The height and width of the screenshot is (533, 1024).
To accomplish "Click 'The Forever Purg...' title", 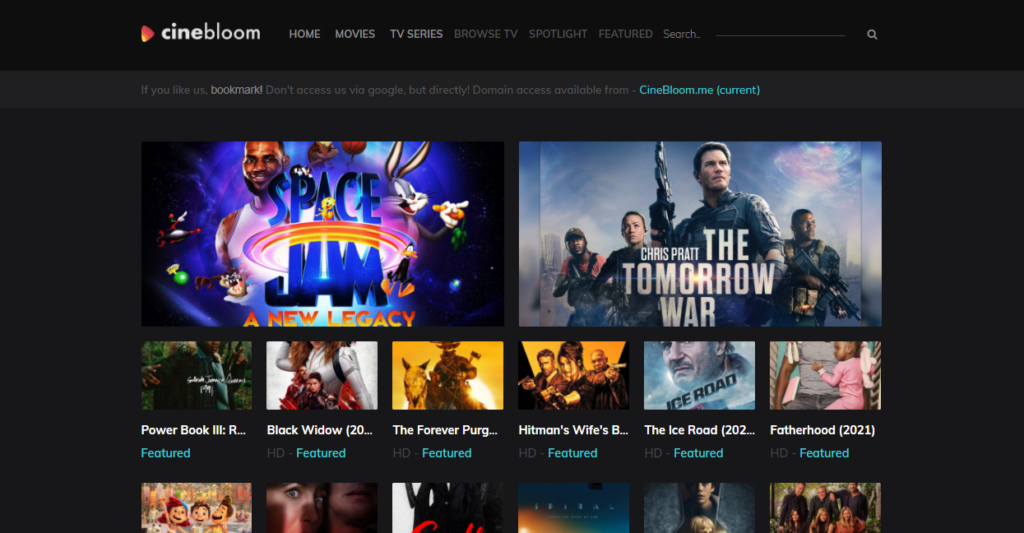I will (x=445, y=430).
